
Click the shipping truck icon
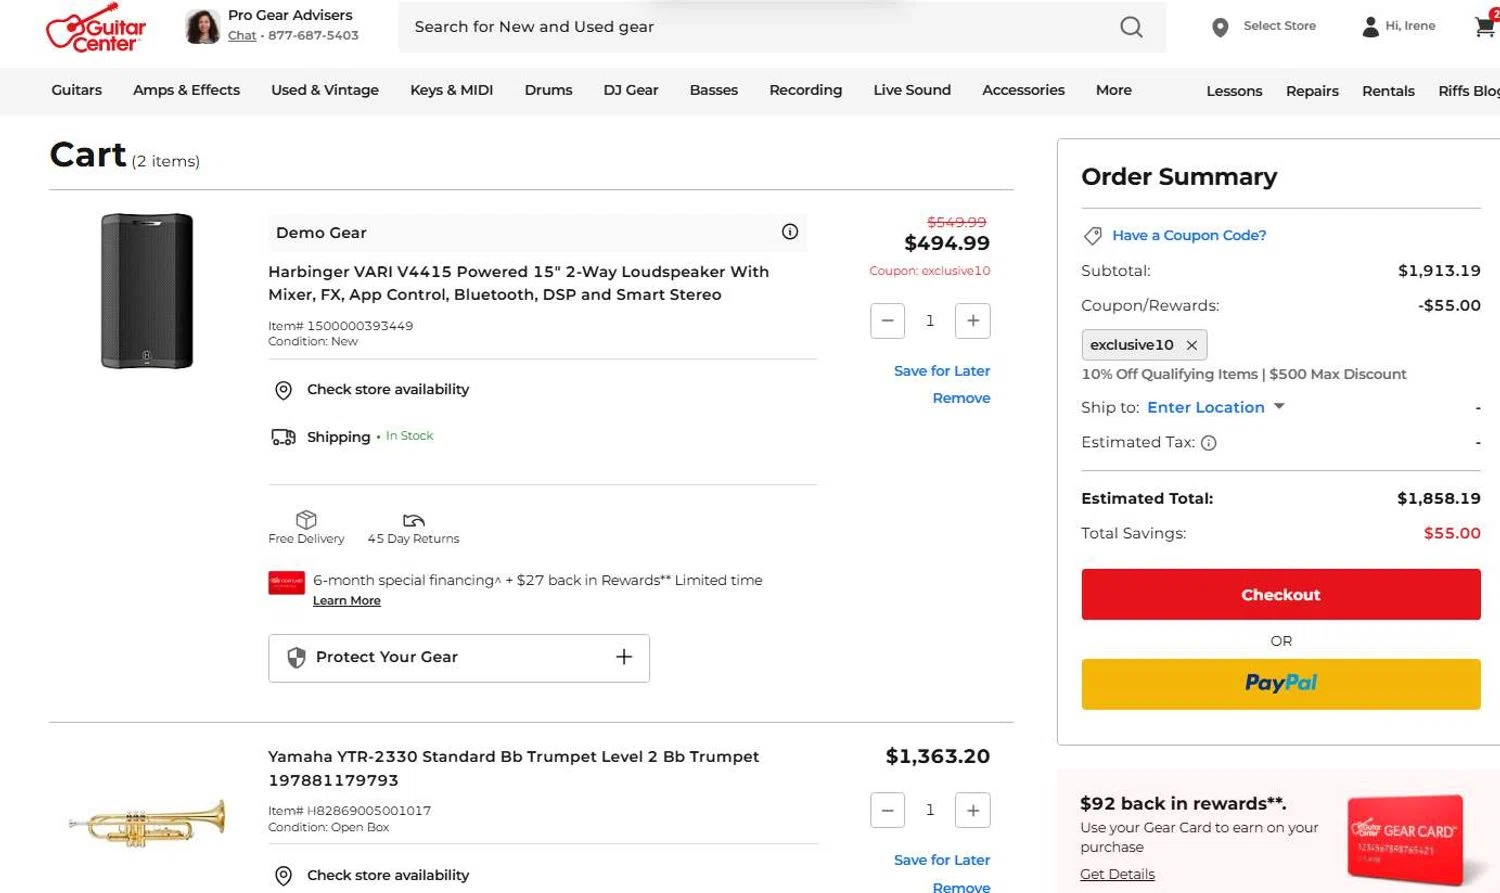(284, 437)
